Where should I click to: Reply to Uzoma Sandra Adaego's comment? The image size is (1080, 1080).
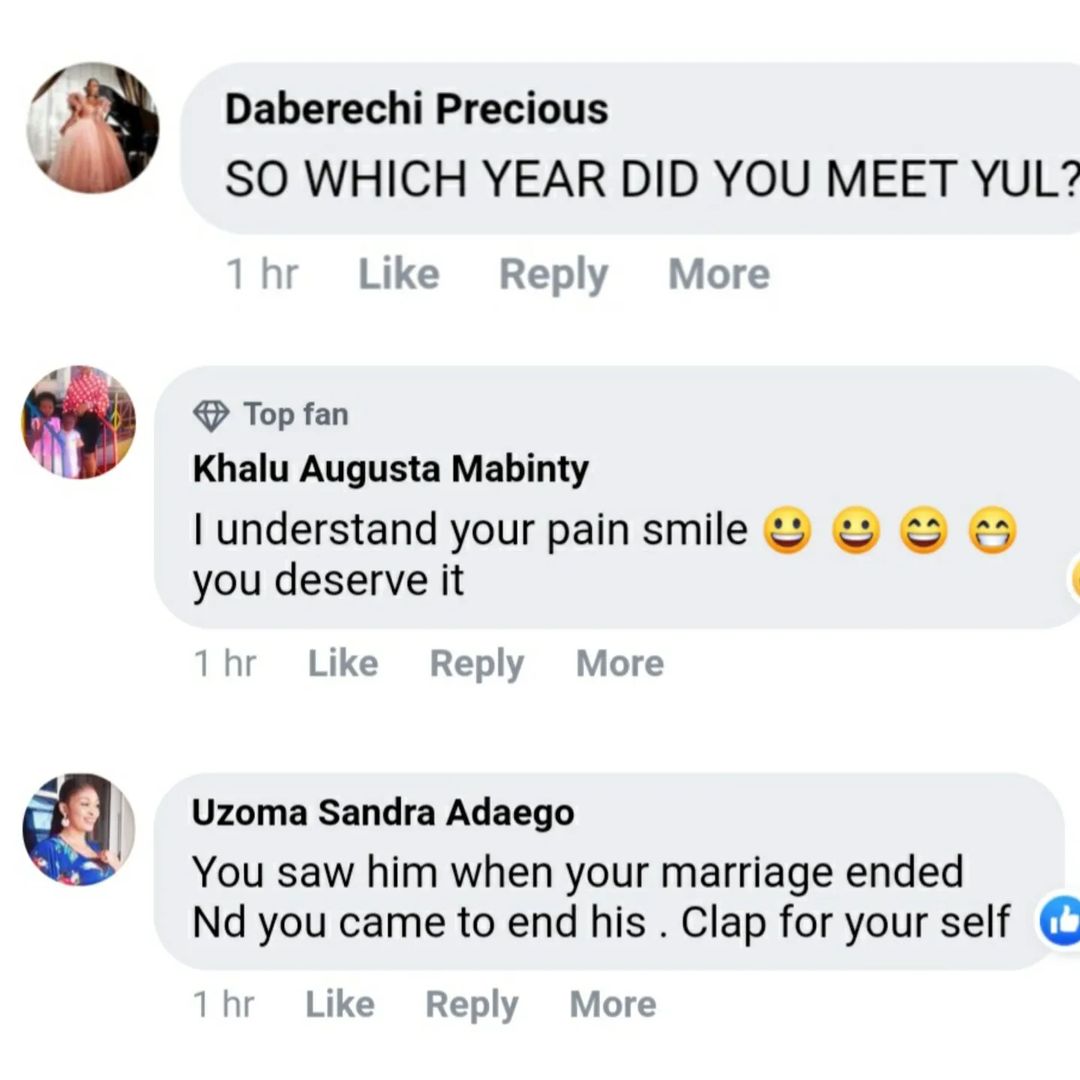pos(471,1004)
